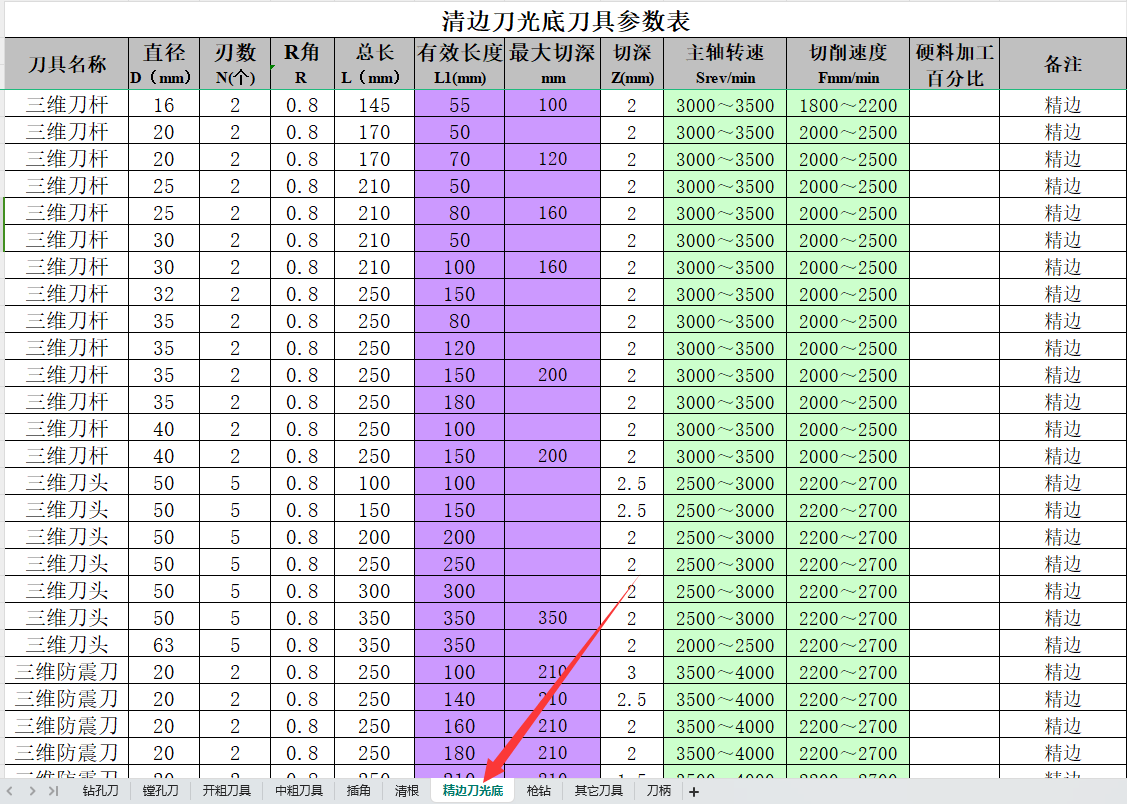Open the 刀柄 sheet tab
This screenshot has width=1127, height=804.
(658, 791)
